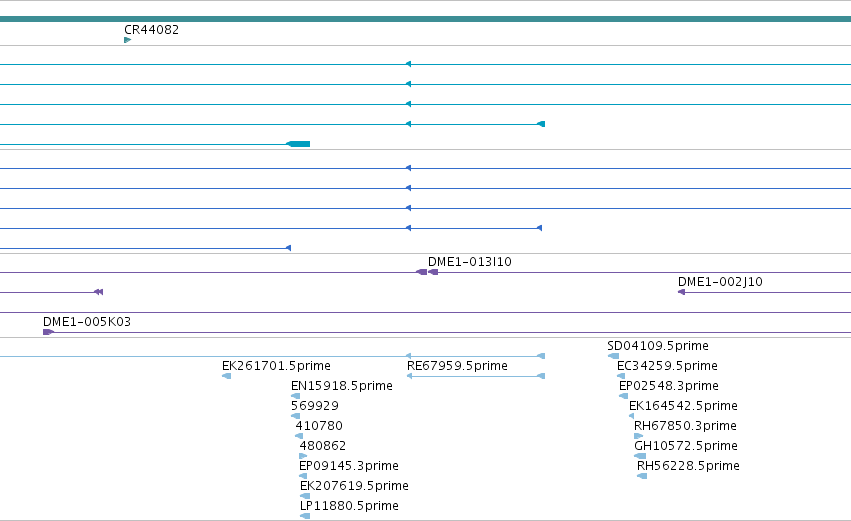Select the glyph under label 569929
This screenshot has width=851, height=521.
(296, 416)
